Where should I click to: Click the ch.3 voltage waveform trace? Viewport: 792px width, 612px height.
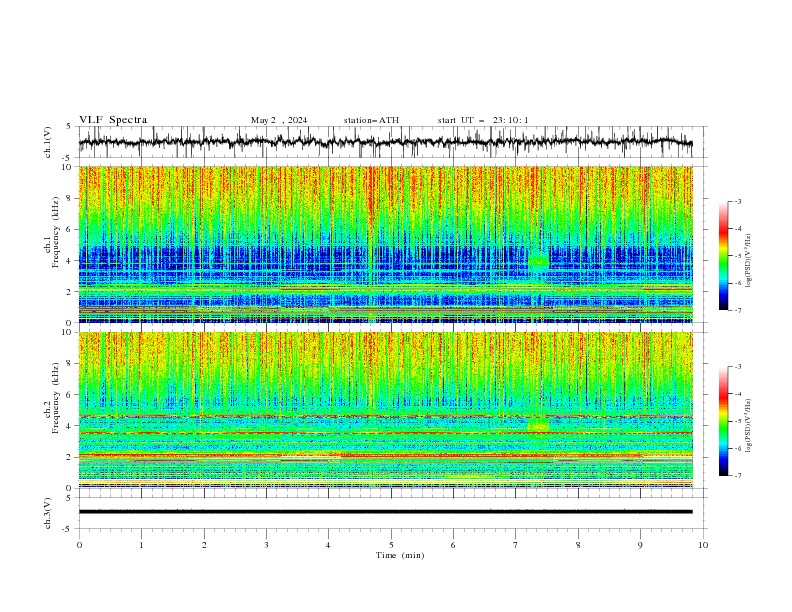tap(385, 512)
